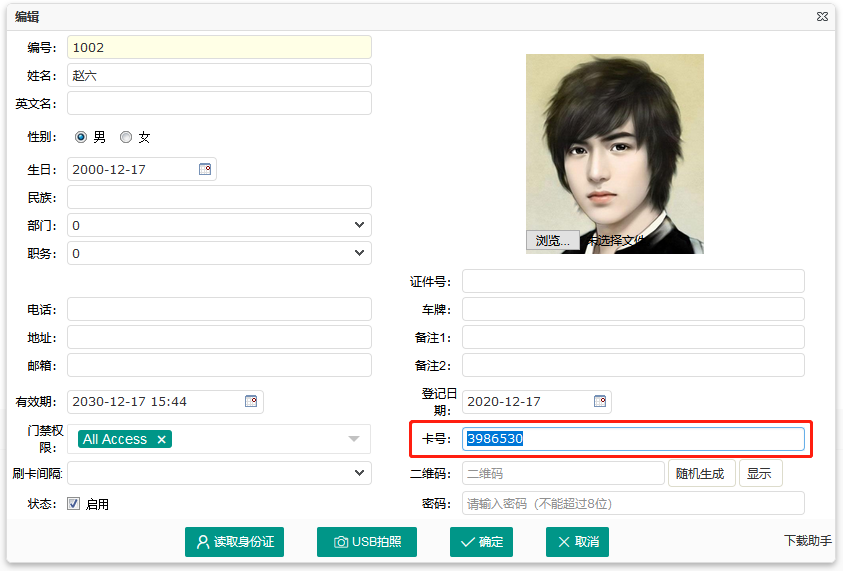Click the 备注2 remark field
Image resolution: width=843 pixels, height=571 pixels.
click(x=633, y=365)
